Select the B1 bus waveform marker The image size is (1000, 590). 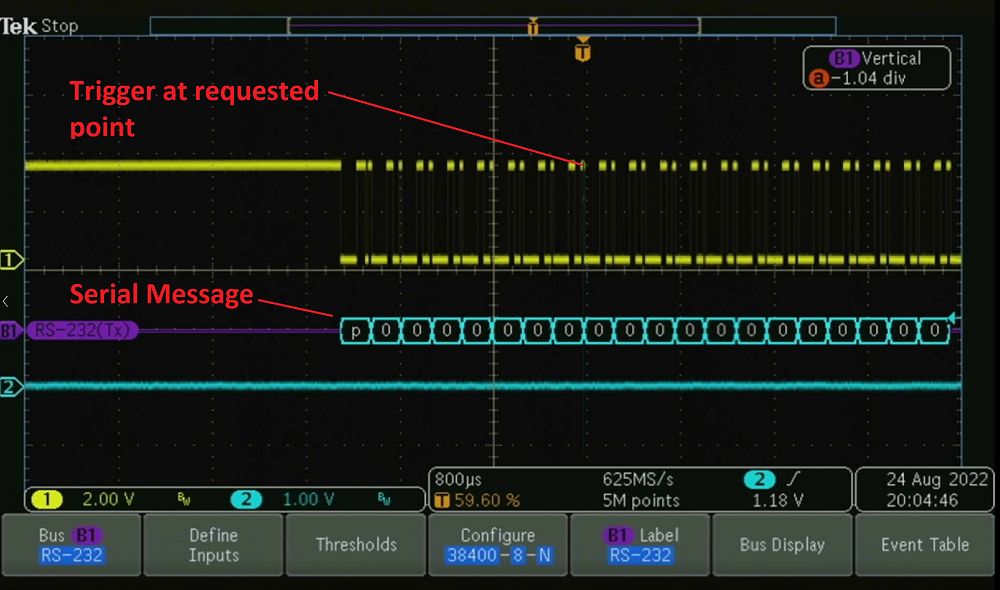click(10, 330)
